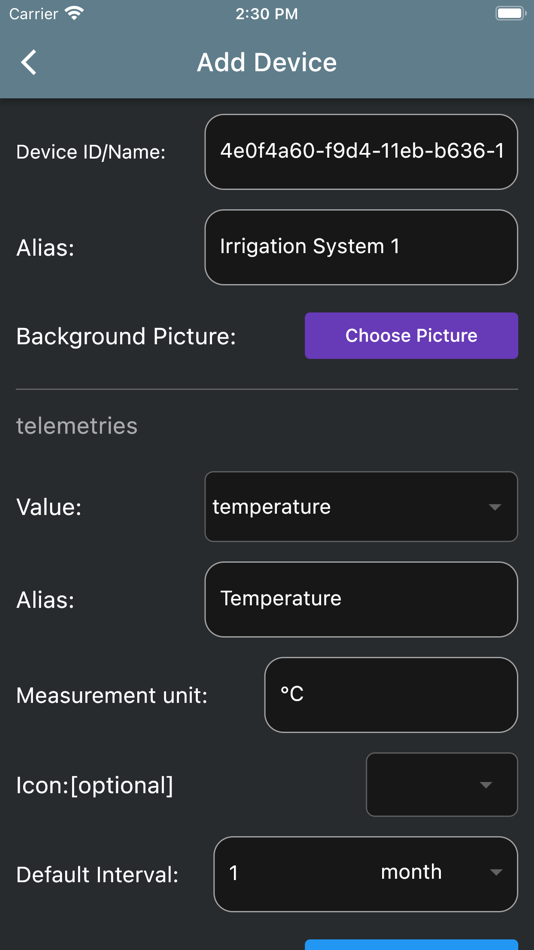The height and width of the screenshot is (950, 534).
Task: Click the Icon selector's arrow
Action: point(485,785)
